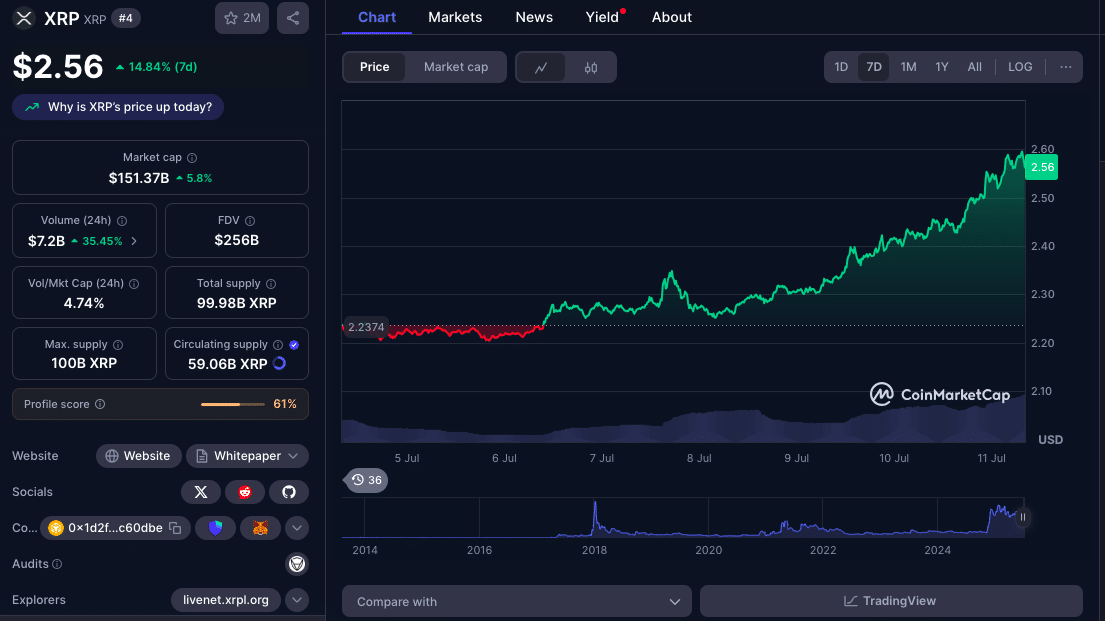Open the TradingView chart button

pos(891,601)
